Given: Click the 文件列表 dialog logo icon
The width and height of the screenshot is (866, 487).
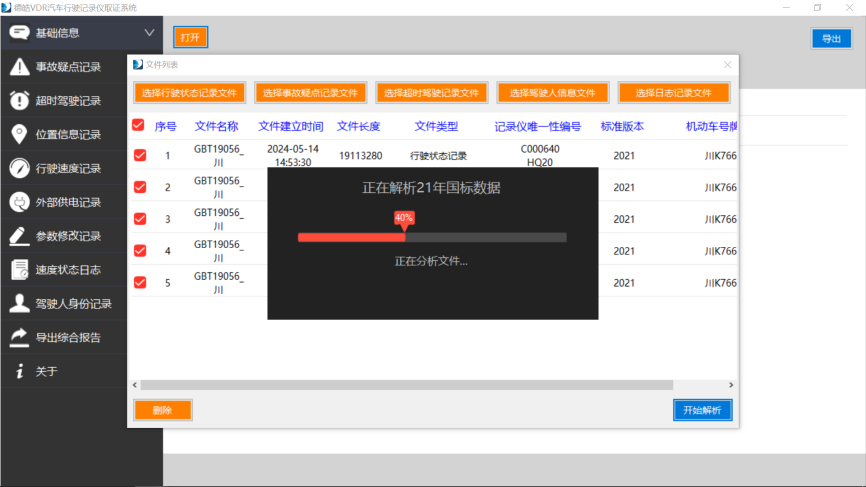Looking at the screenshot, I should [138, 65].
